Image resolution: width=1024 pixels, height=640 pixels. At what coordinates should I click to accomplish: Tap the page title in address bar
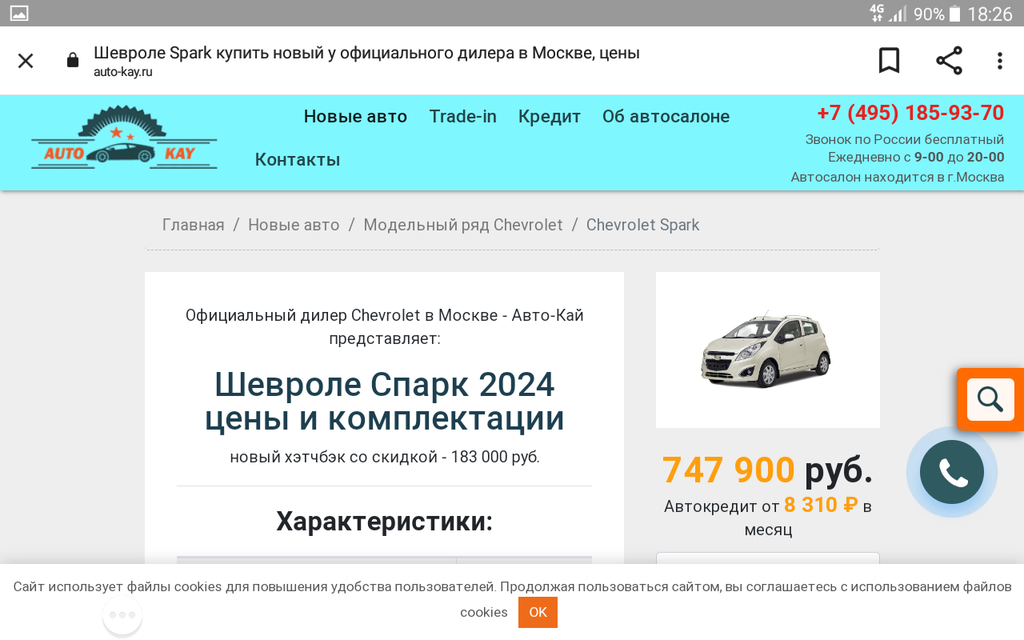(x=366, y=53)
